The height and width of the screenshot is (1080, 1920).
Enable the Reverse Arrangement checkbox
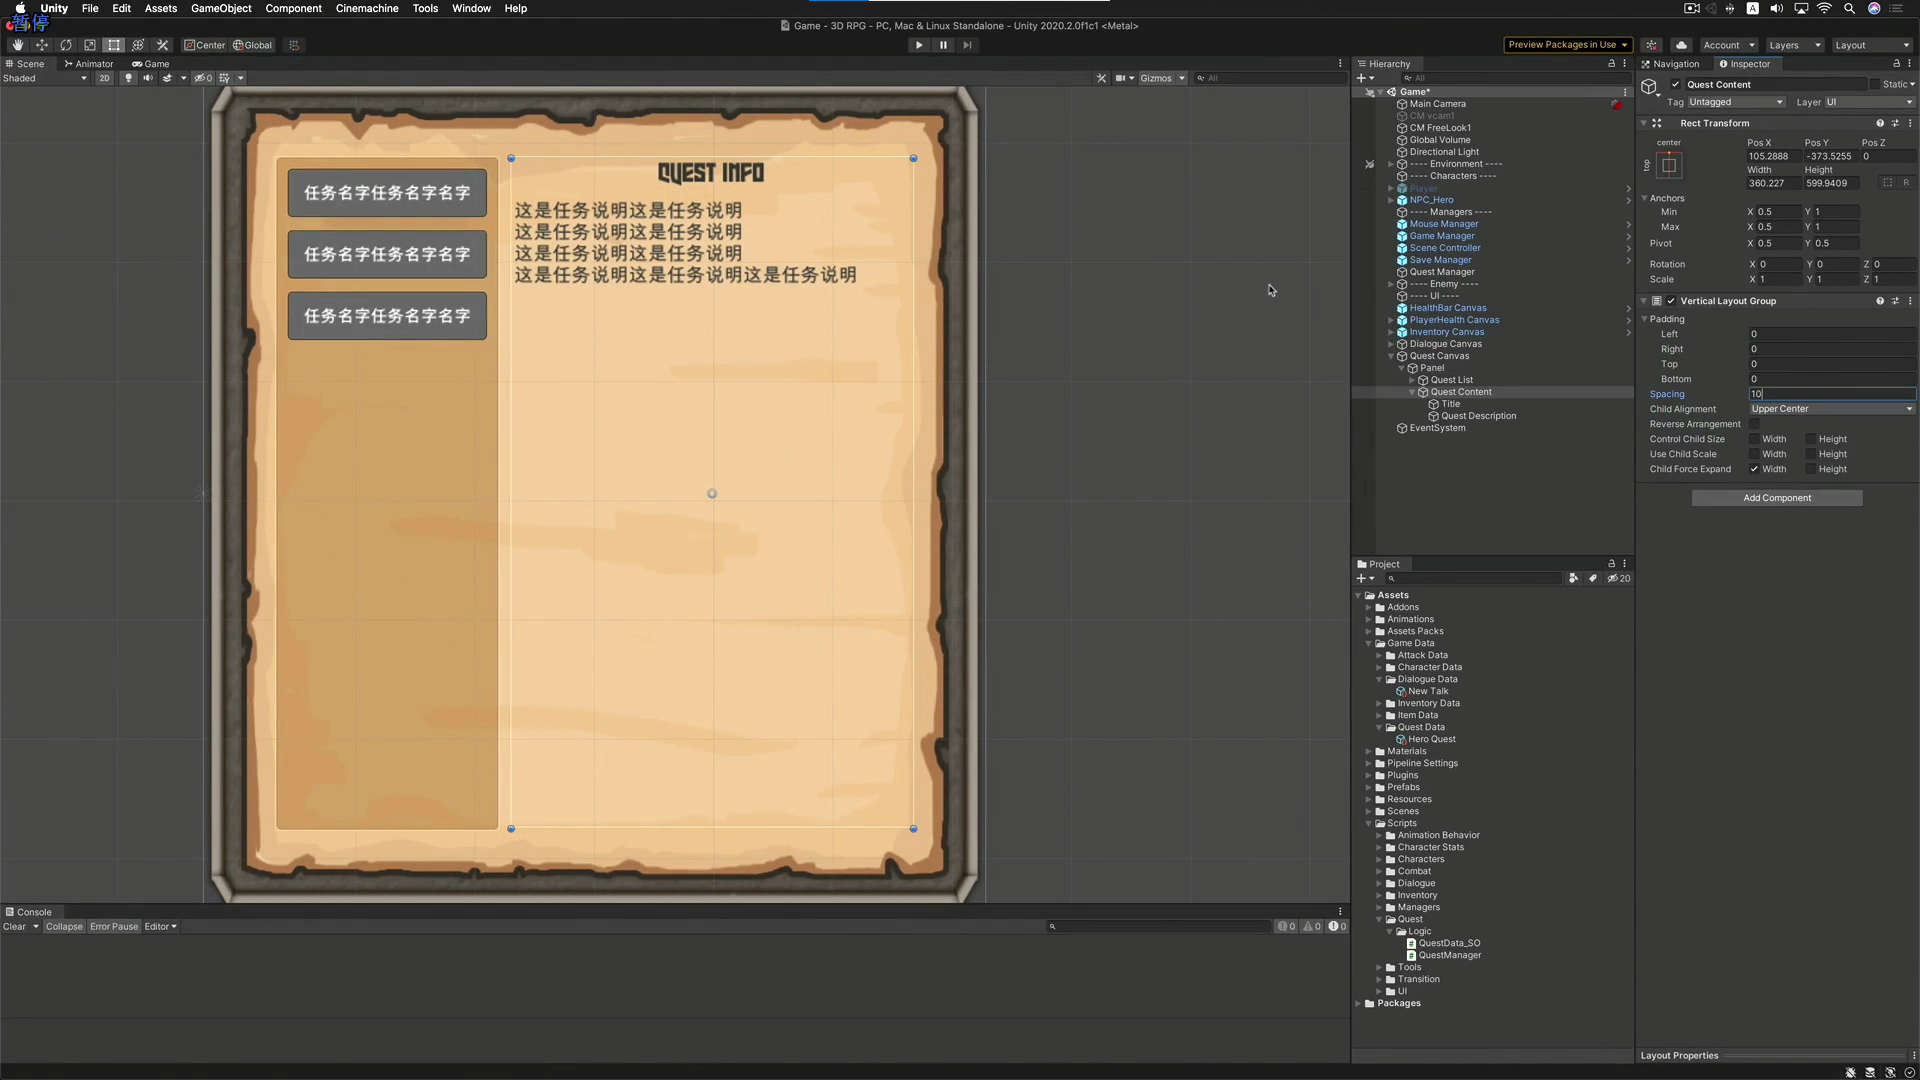tap(1757, 424)
